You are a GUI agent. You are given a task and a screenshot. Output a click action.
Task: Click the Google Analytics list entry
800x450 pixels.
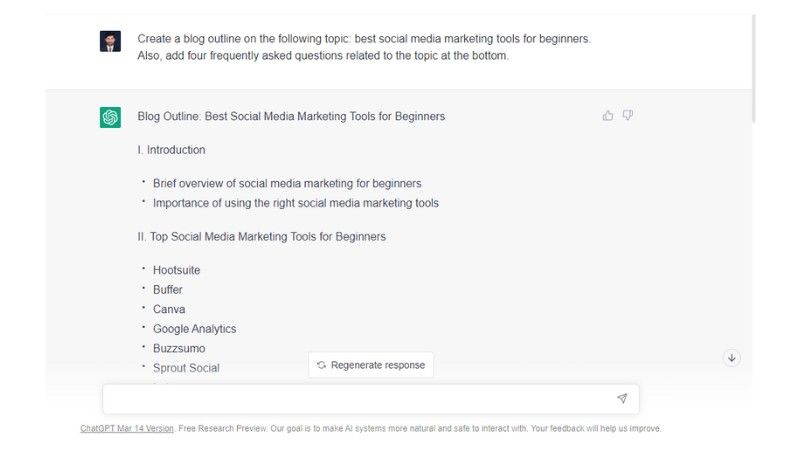[x=195, y=329]
